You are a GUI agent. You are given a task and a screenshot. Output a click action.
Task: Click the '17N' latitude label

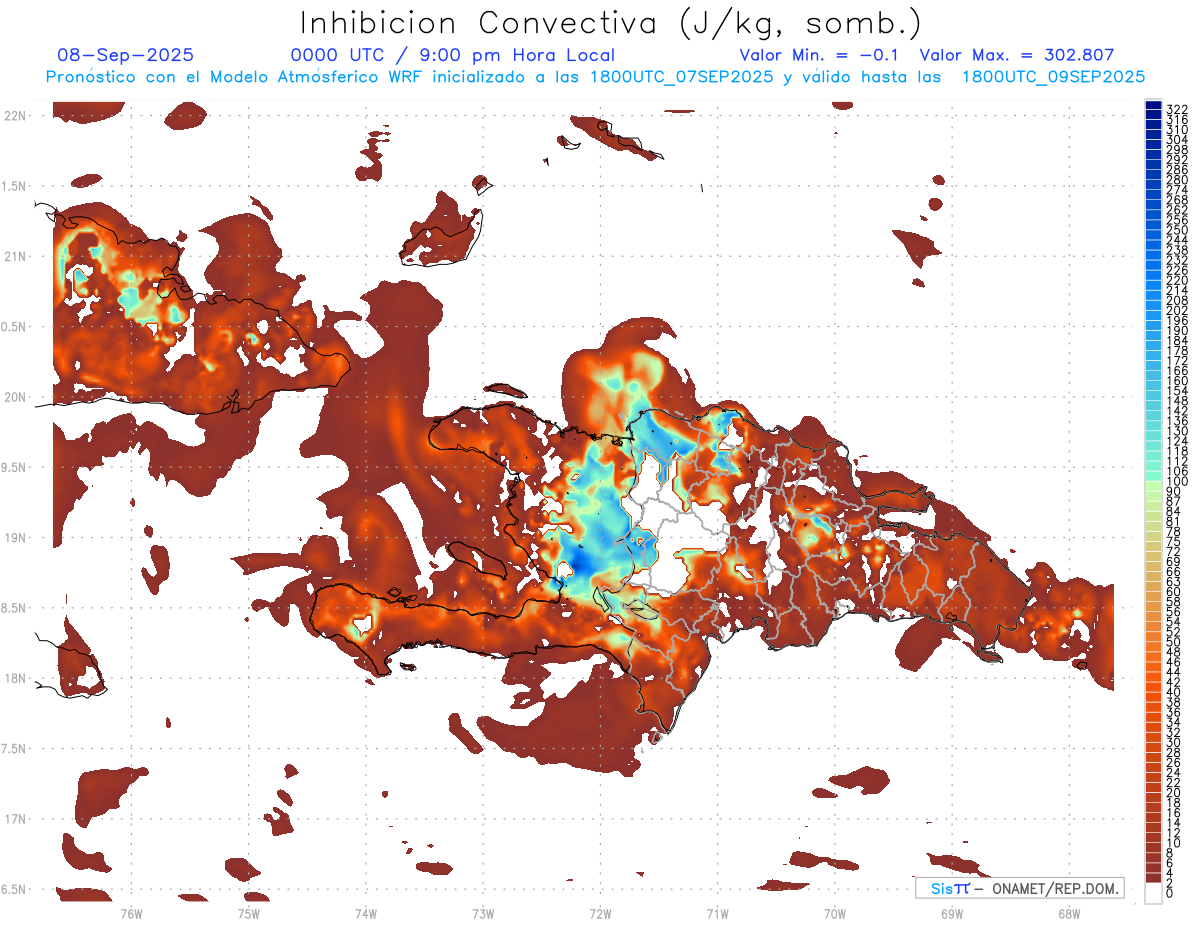pos(14,819)
